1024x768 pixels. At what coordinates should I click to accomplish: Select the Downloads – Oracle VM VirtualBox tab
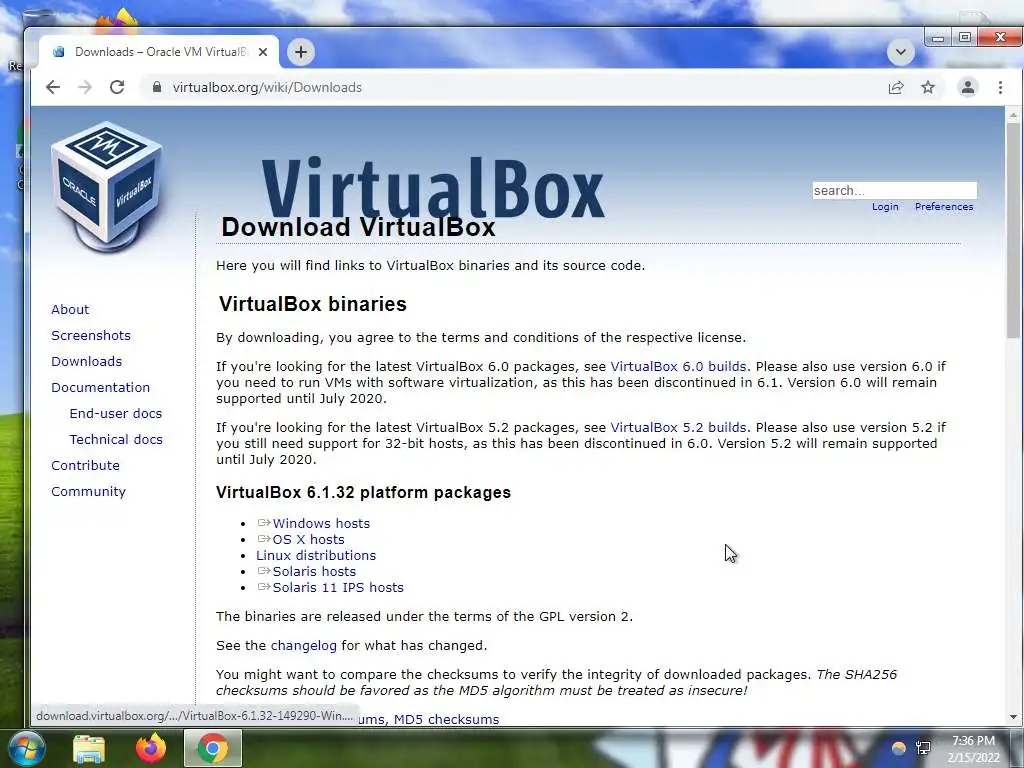tap(160, 52)
